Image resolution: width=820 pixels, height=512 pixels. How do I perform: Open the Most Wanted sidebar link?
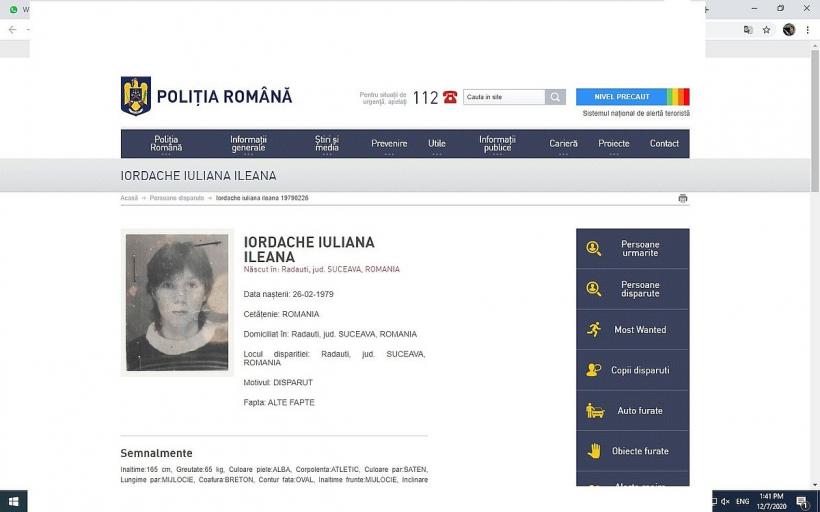pyautogui.click(x=633, y=329)
